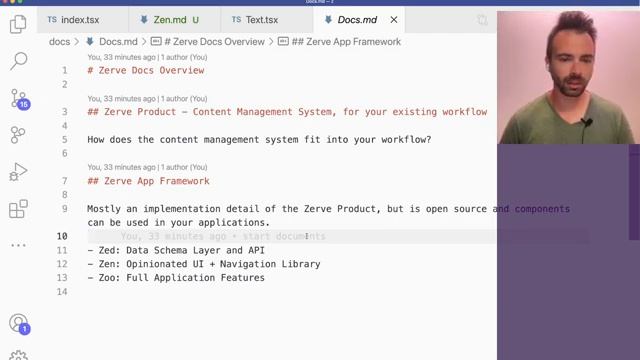Open the Search sidebar view

(x=18, y=61)
